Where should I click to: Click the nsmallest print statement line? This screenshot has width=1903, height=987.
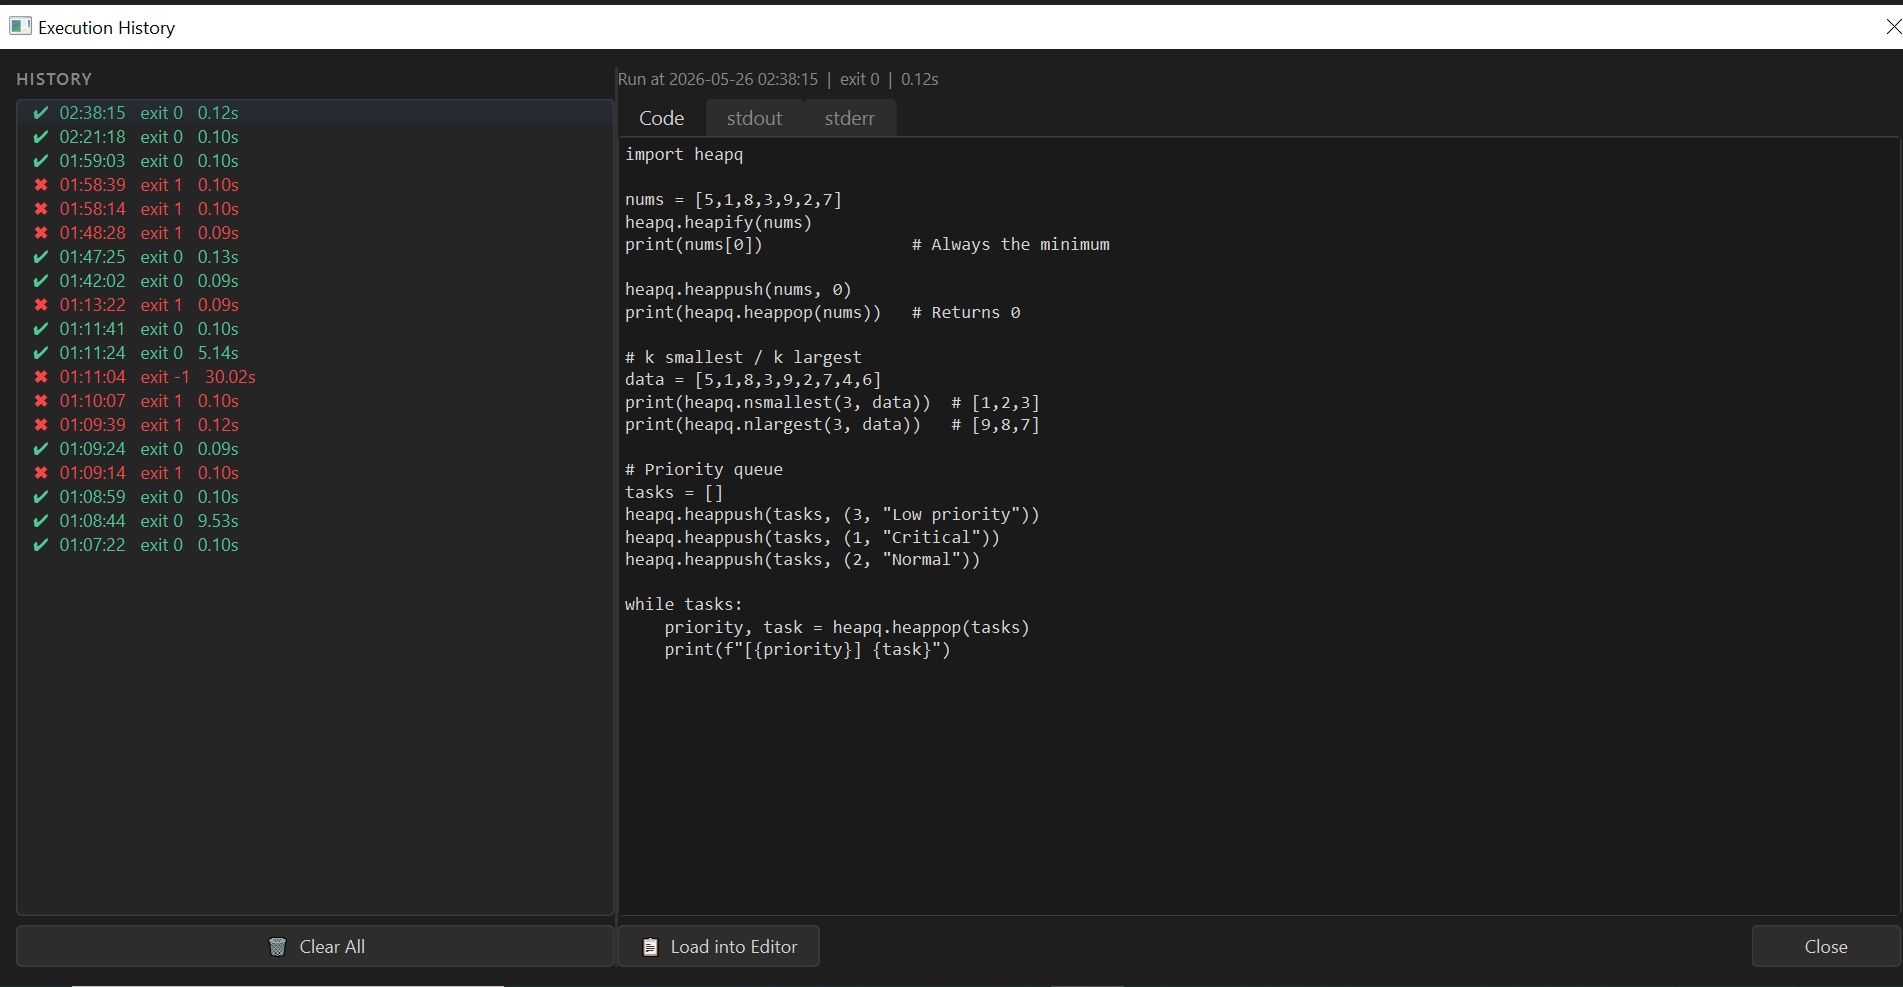(832, 402)
